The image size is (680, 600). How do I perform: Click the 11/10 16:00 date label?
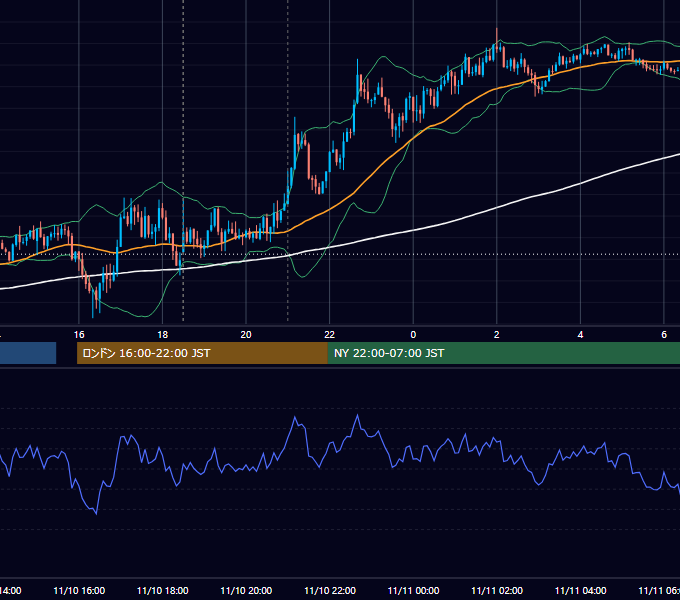click(79, 590)
